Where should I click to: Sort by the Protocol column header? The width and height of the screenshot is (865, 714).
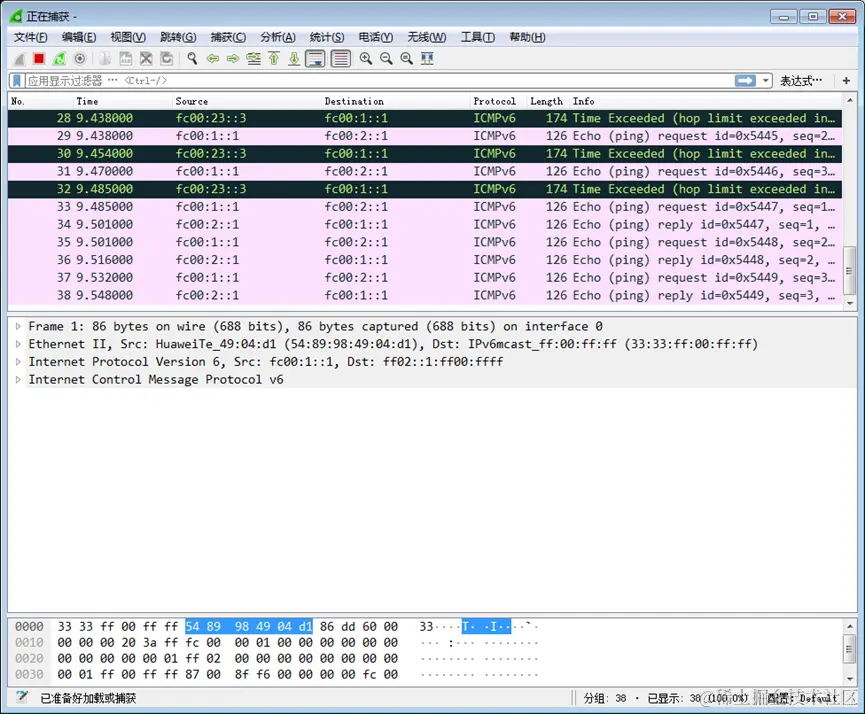click(x=498, y=102)
